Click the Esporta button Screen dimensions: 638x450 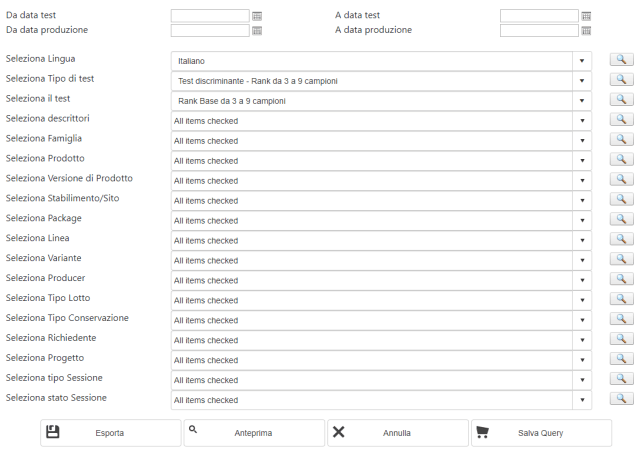tap(110, 433)
